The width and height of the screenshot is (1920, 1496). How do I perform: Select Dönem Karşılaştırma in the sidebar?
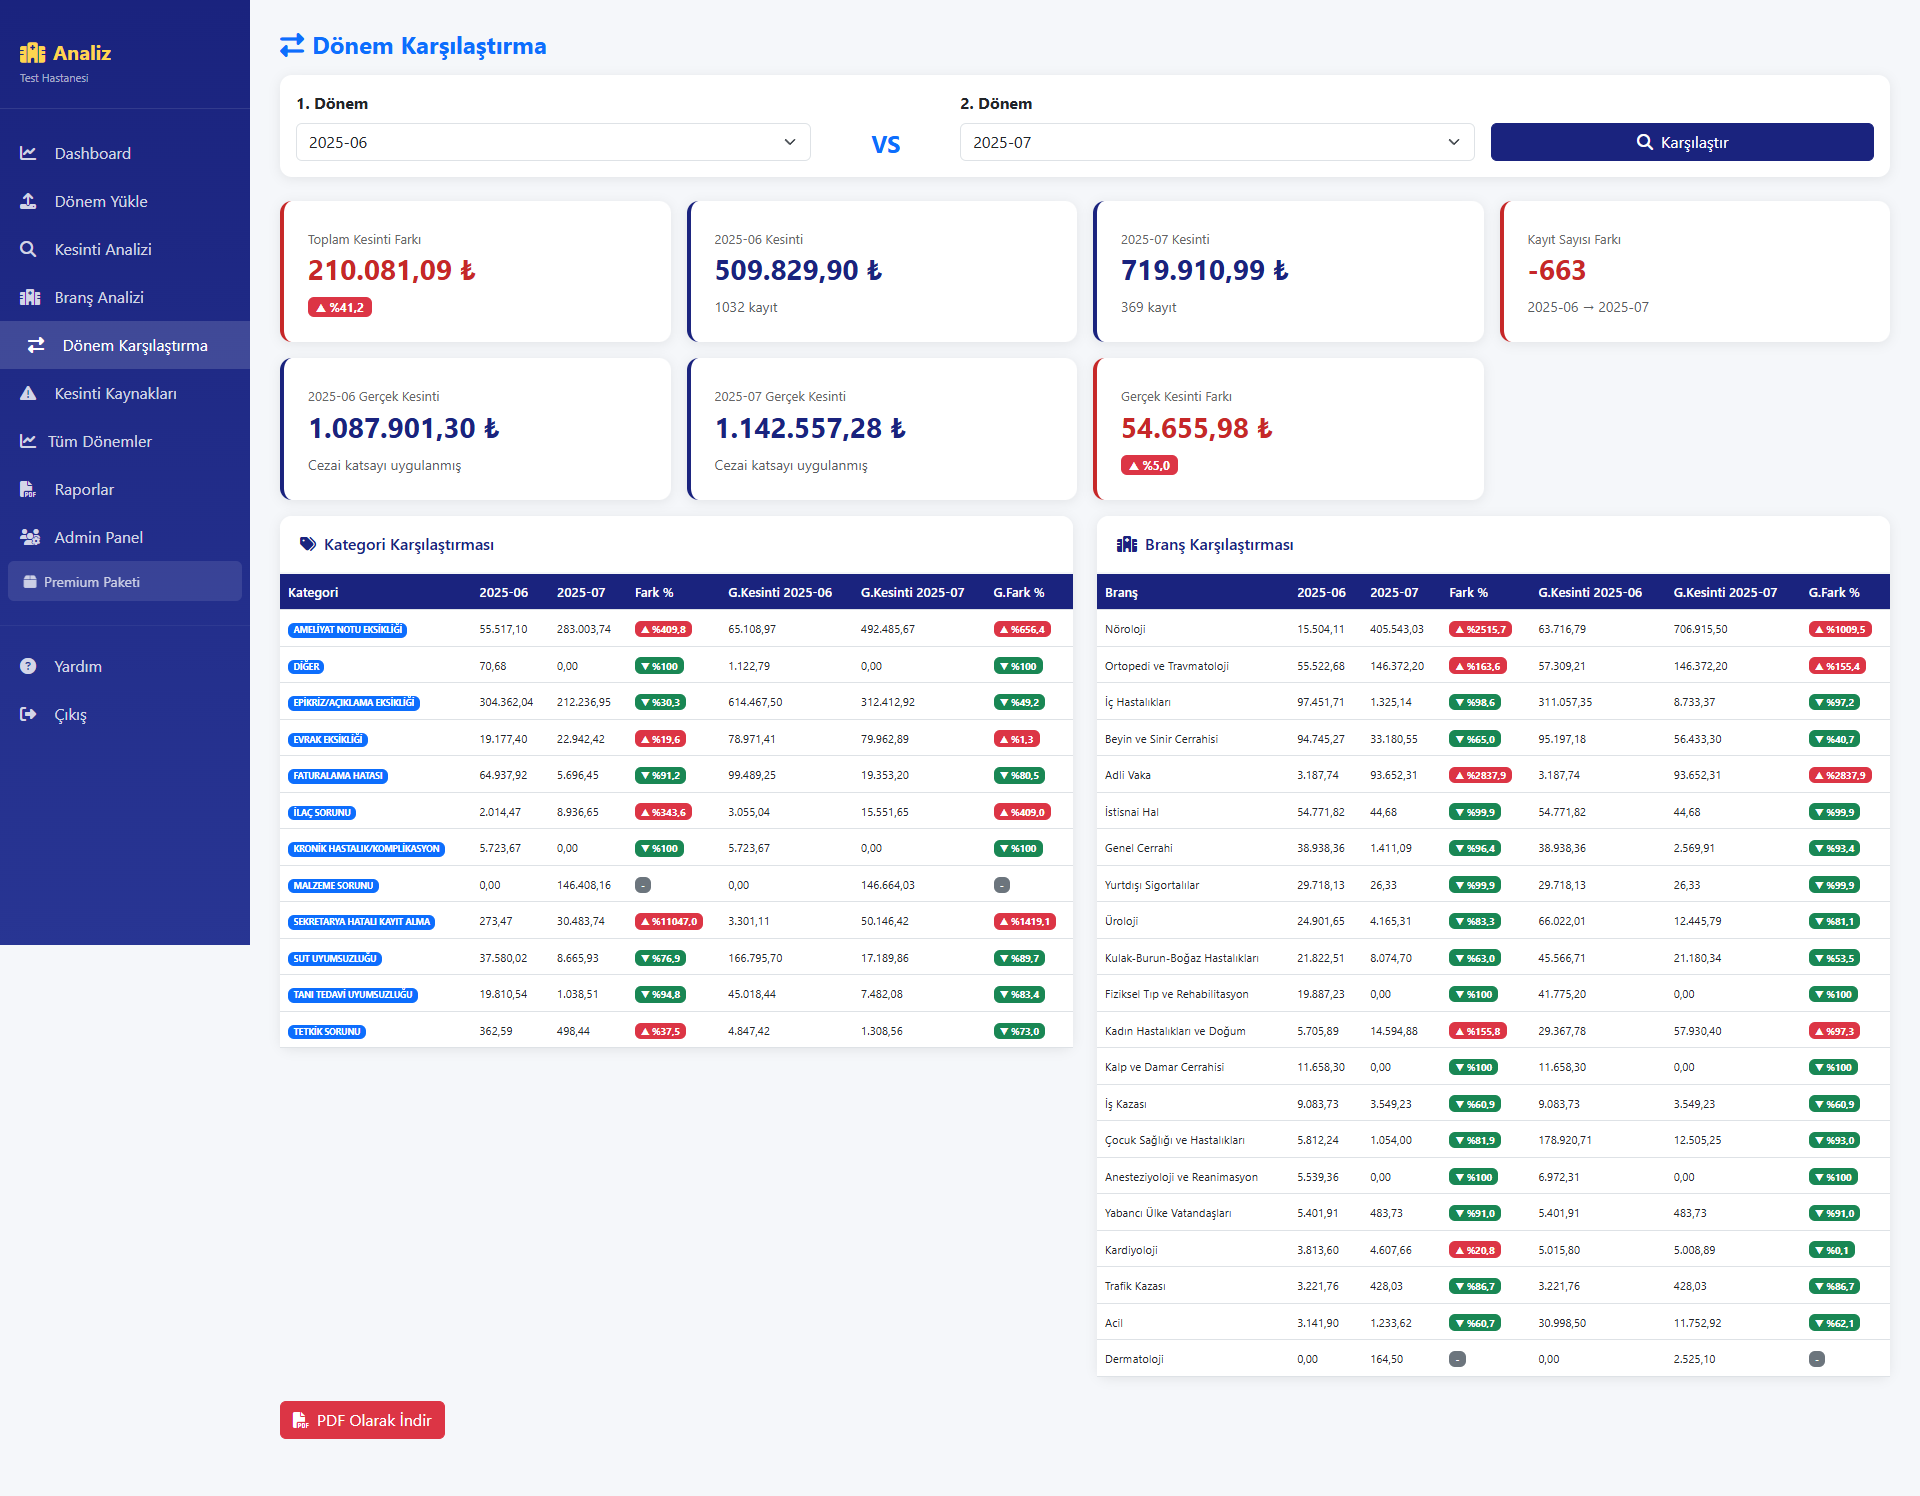point(134,345)
